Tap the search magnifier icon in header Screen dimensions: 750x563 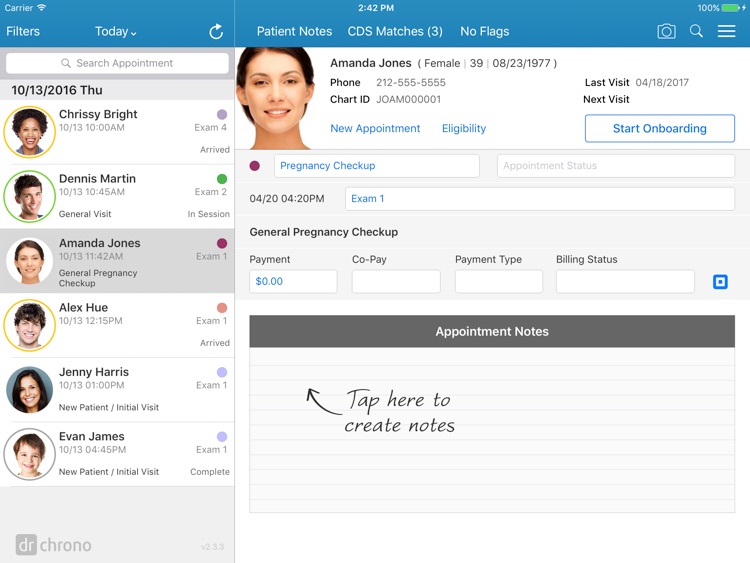coord(696,31)
